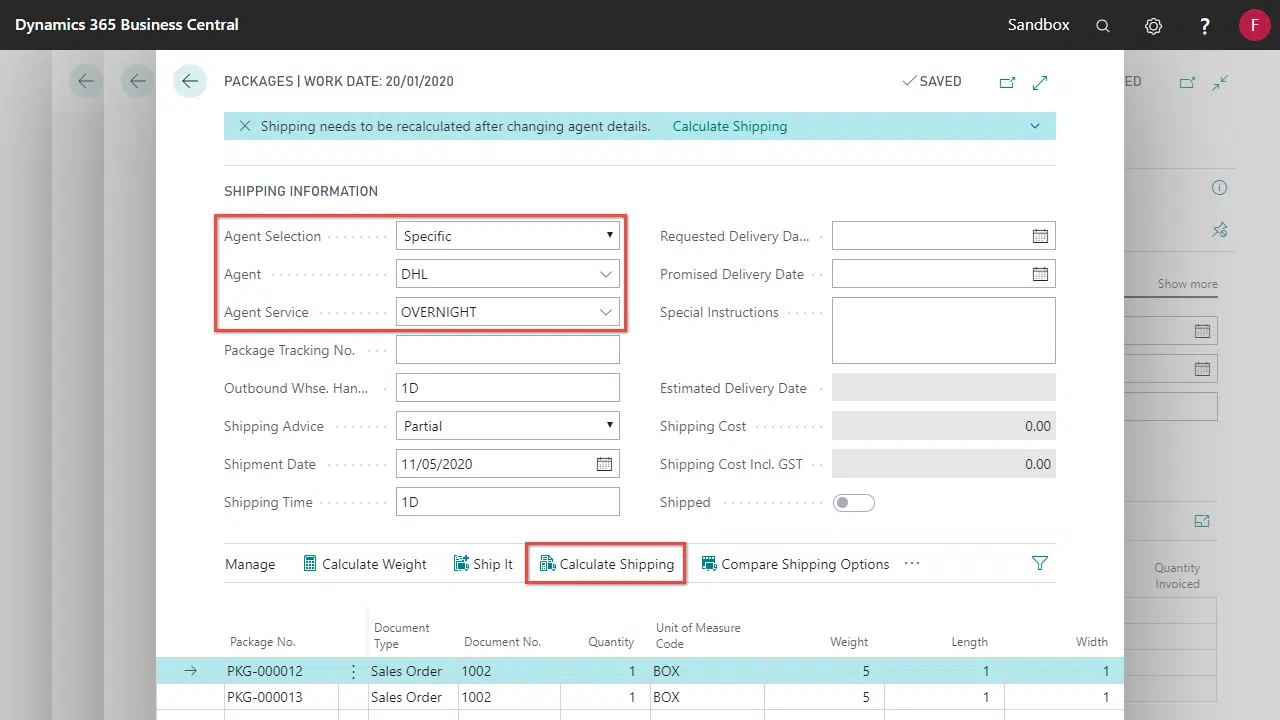Open the Agent Service OVERNIGHT dropdown
Viewport: 1280px width, 720px height.
(x=606, y=312)
